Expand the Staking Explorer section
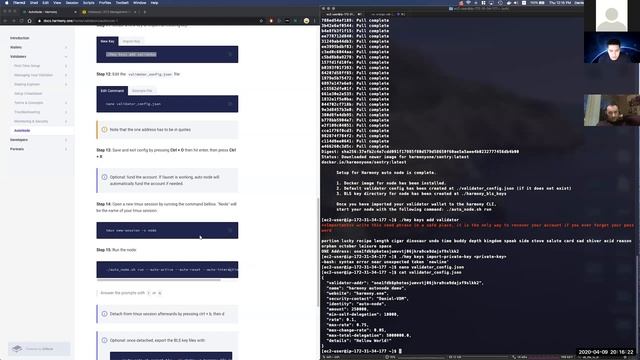The width and height of the screenshot is (640, 360). pos(66,84)
